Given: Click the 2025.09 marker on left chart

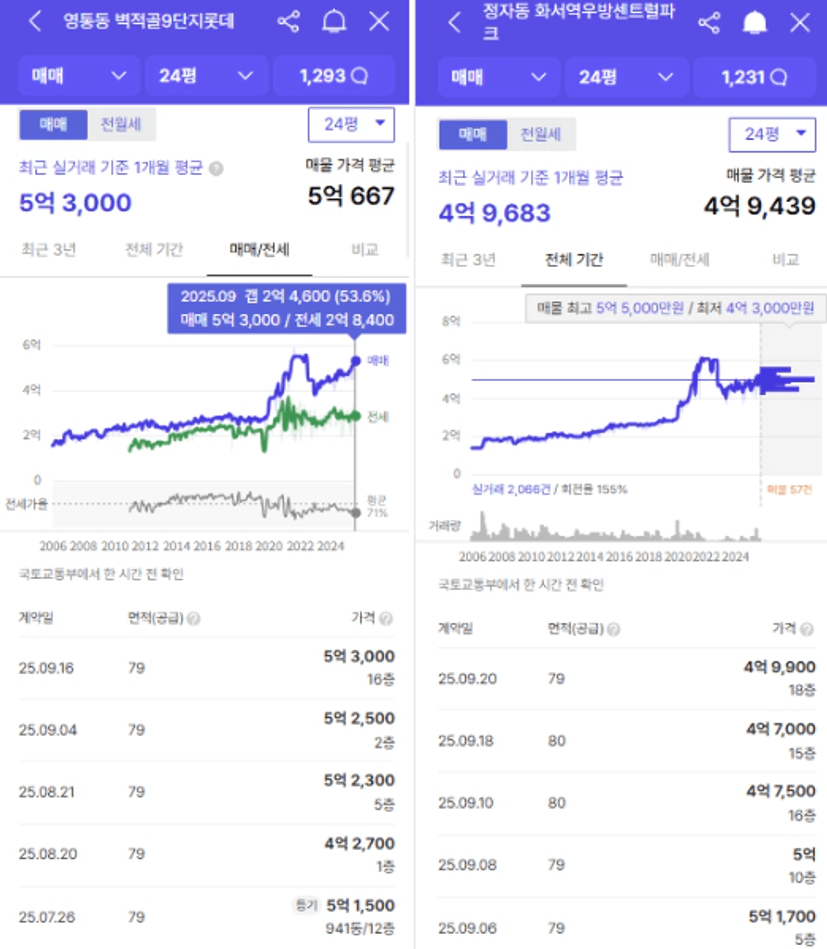Looking at the screenshot, I should coord(355,361).
